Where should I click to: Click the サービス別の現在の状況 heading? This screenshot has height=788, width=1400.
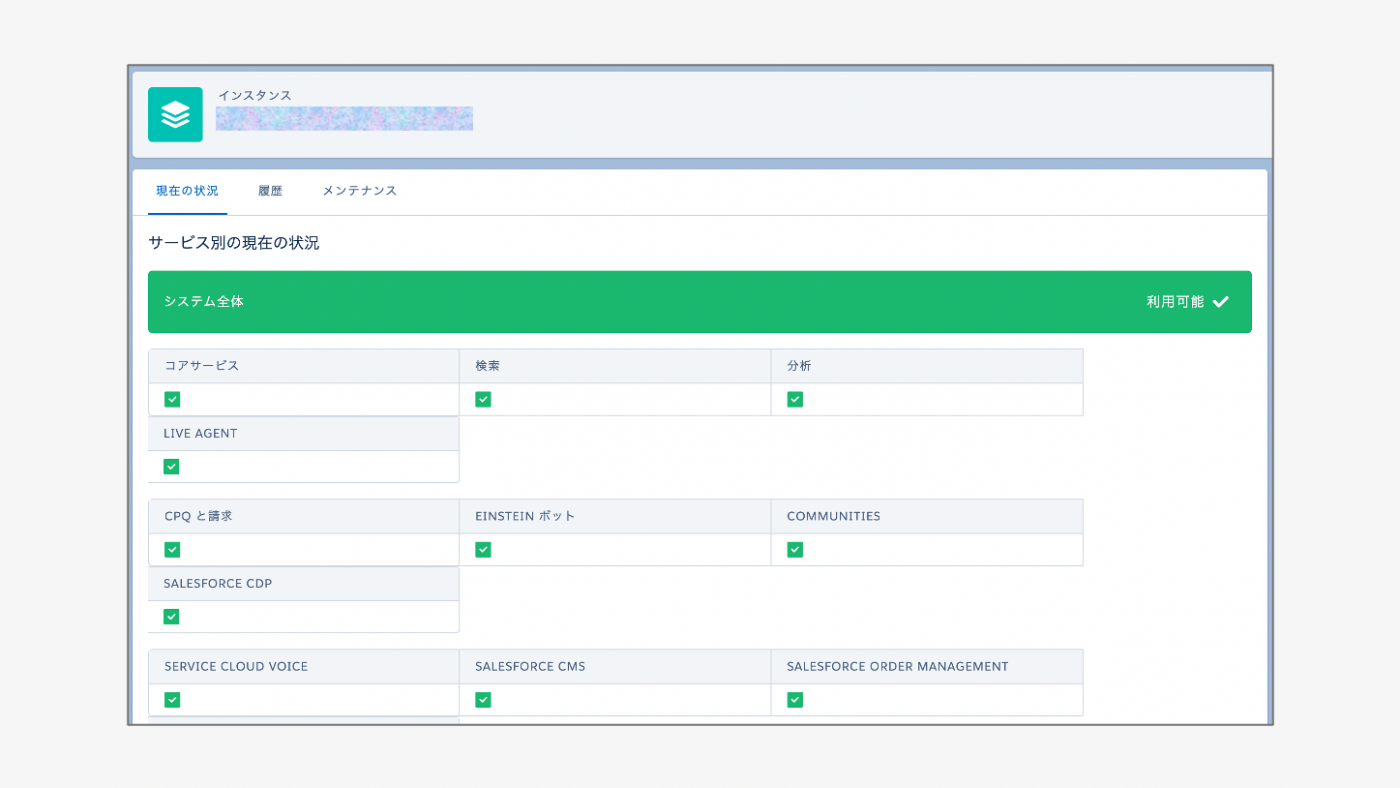click(234, 243)
